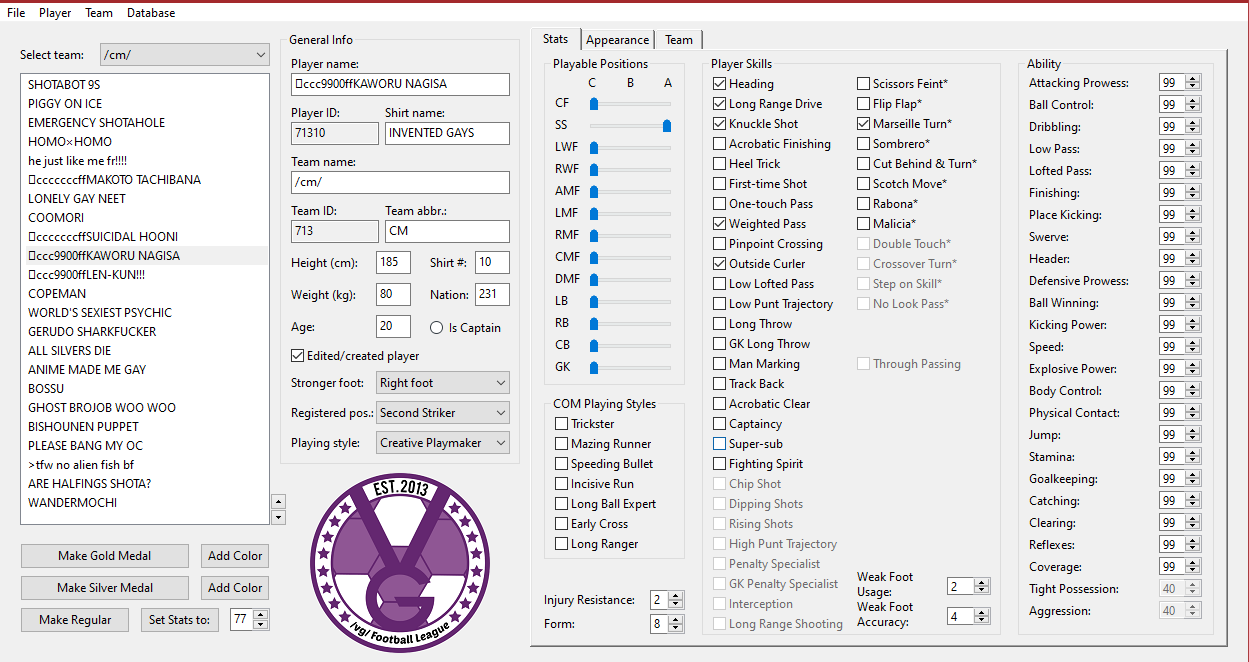Click the Player name input field
Screen dimensions: 1249x662
(x=400, y=84)
